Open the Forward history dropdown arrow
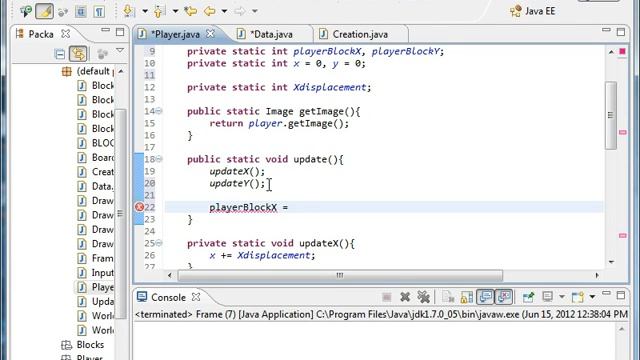The image size is (640, 360). pos(254,11)
